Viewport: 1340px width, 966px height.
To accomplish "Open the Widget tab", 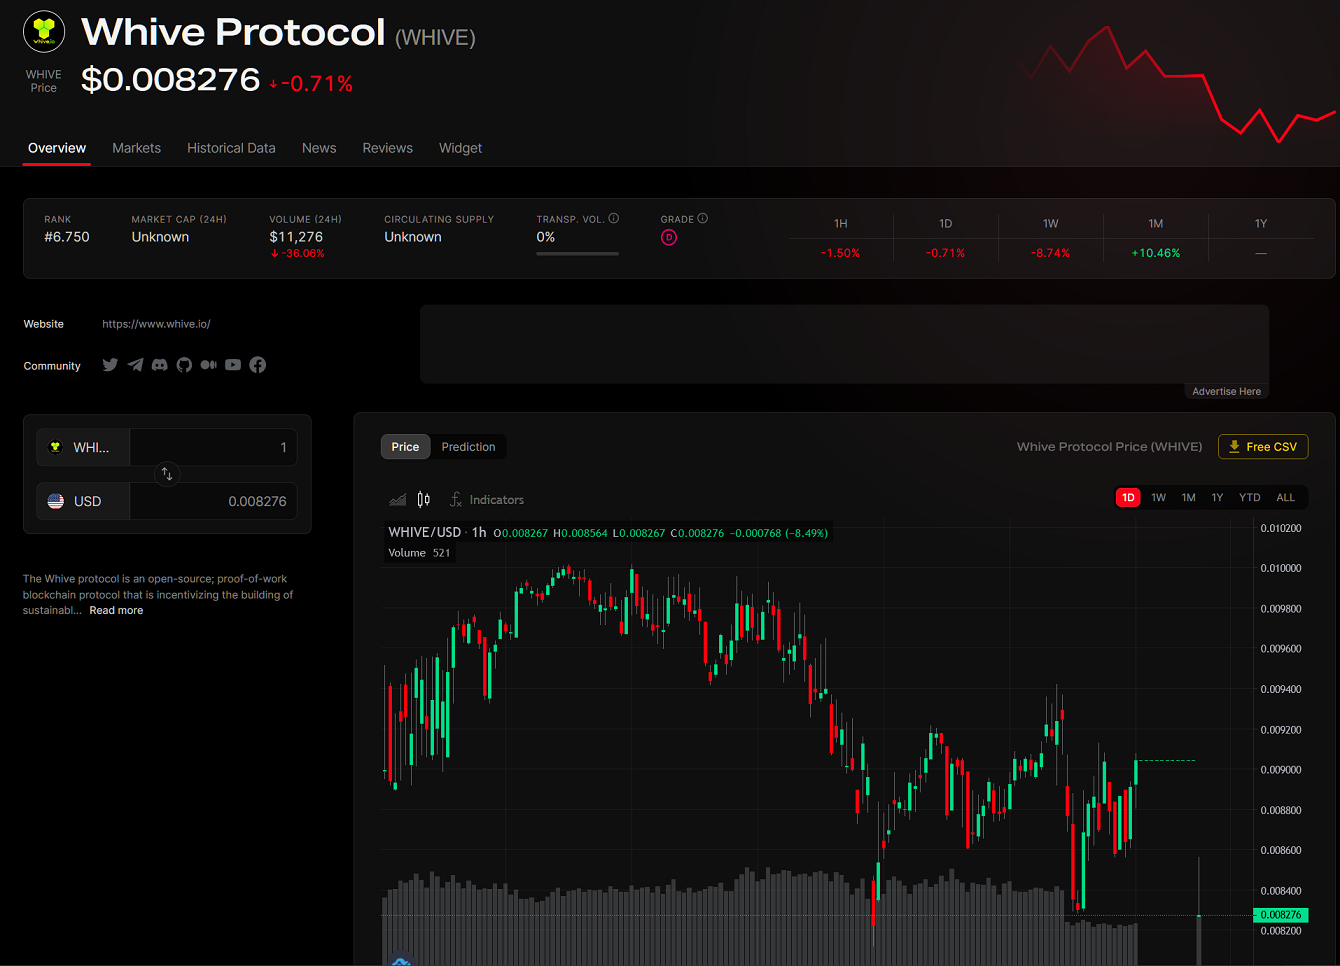I will click(x=460, y=148).
